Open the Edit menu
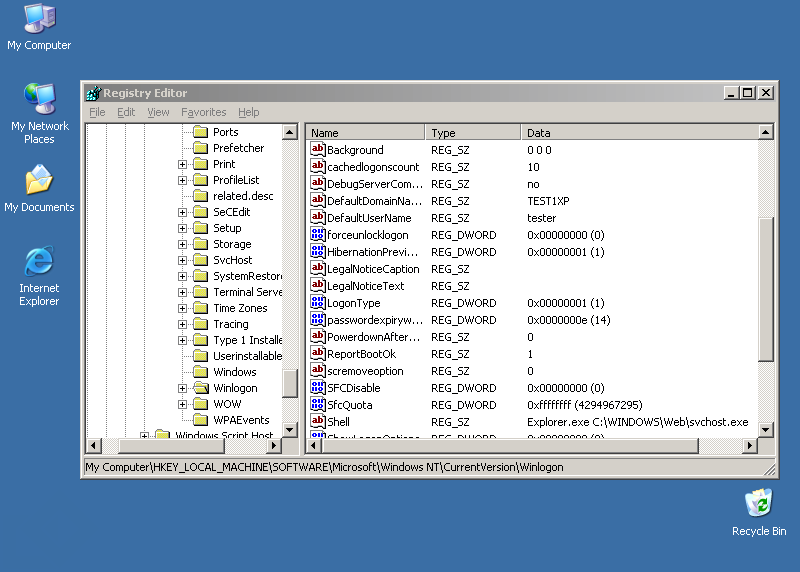This screenshot has height=572, width=800. 126,112
